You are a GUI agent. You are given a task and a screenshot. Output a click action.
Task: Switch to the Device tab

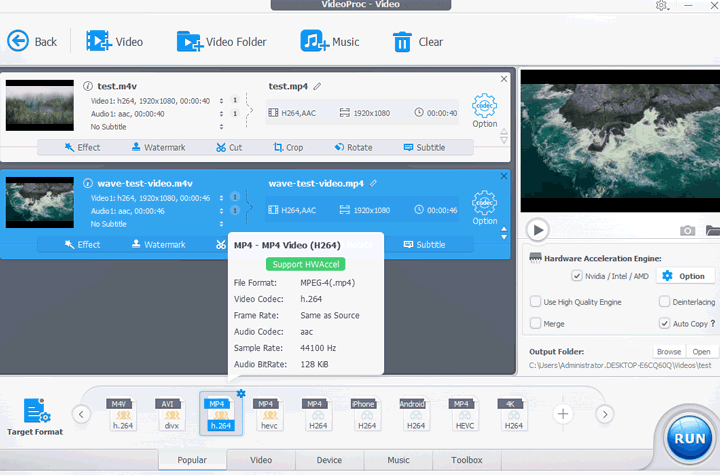click(329, 460)
